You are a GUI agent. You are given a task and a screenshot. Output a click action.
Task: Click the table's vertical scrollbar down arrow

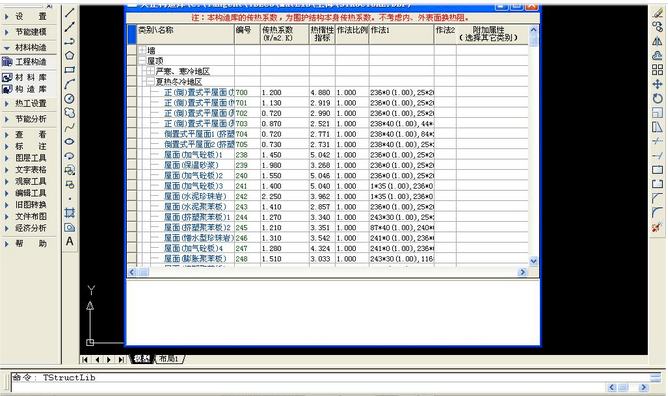[x=533, y=261]
